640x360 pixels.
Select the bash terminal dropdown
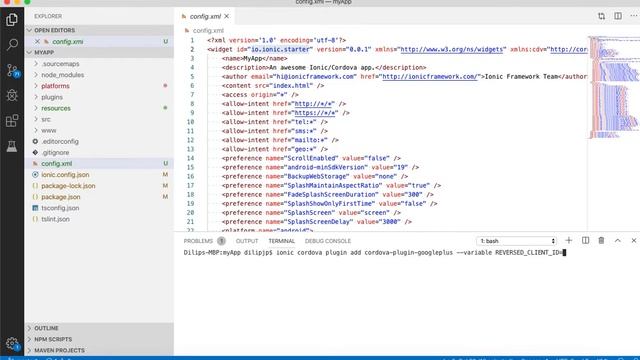click(516, 241)
